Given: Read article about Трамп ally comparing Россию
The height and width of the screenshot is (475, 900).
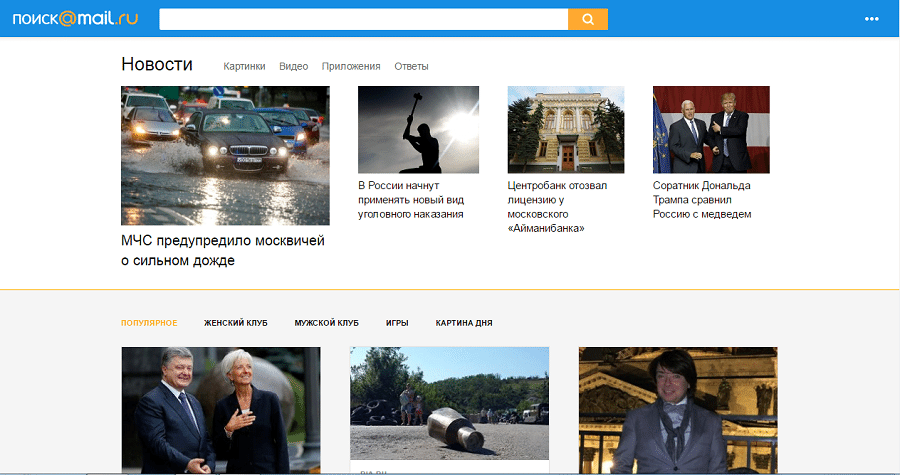Looking at the screenshot, I should click(x=702, y=200).
